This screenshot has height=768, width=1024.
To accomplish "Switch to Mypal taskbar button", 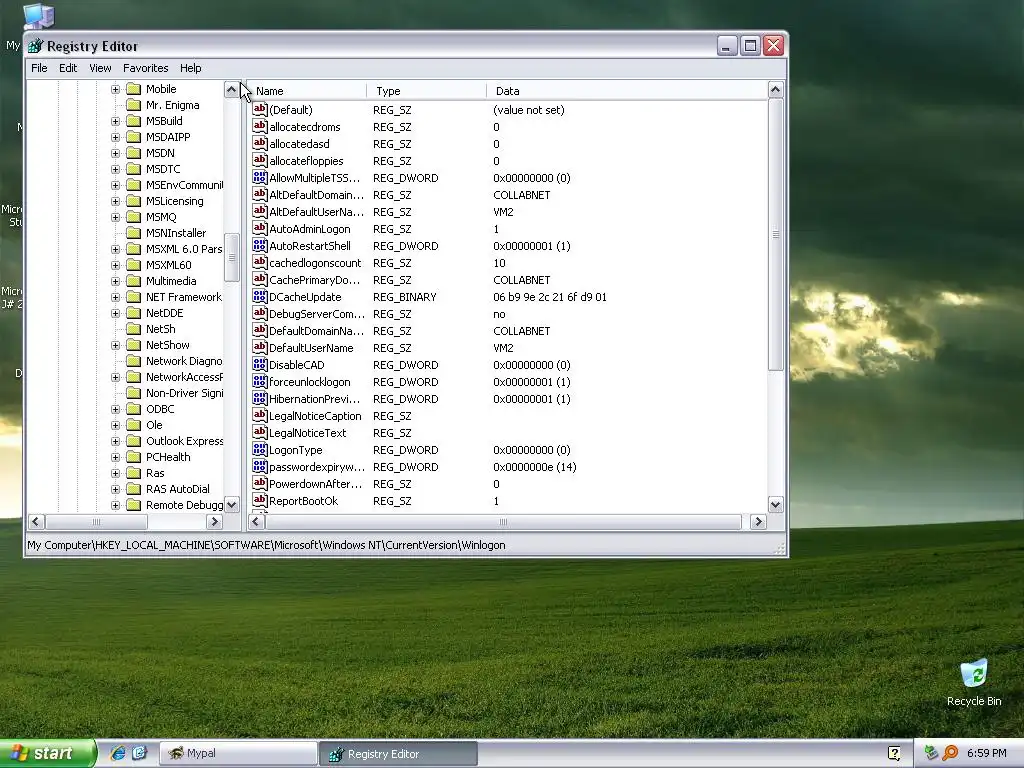I will (238, 753).
